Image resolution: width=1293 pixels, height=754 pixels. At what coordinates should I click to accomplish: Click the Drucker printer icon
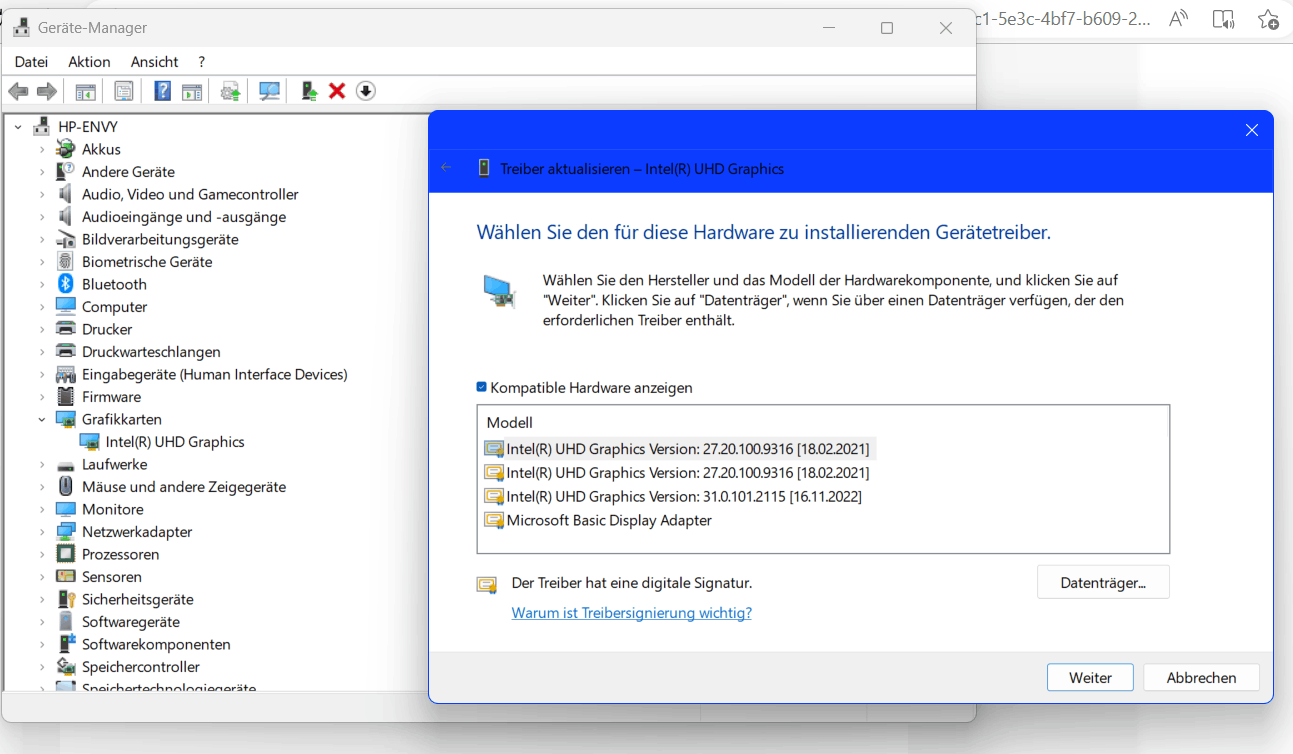pyautogui.click(x=66, y=329)
